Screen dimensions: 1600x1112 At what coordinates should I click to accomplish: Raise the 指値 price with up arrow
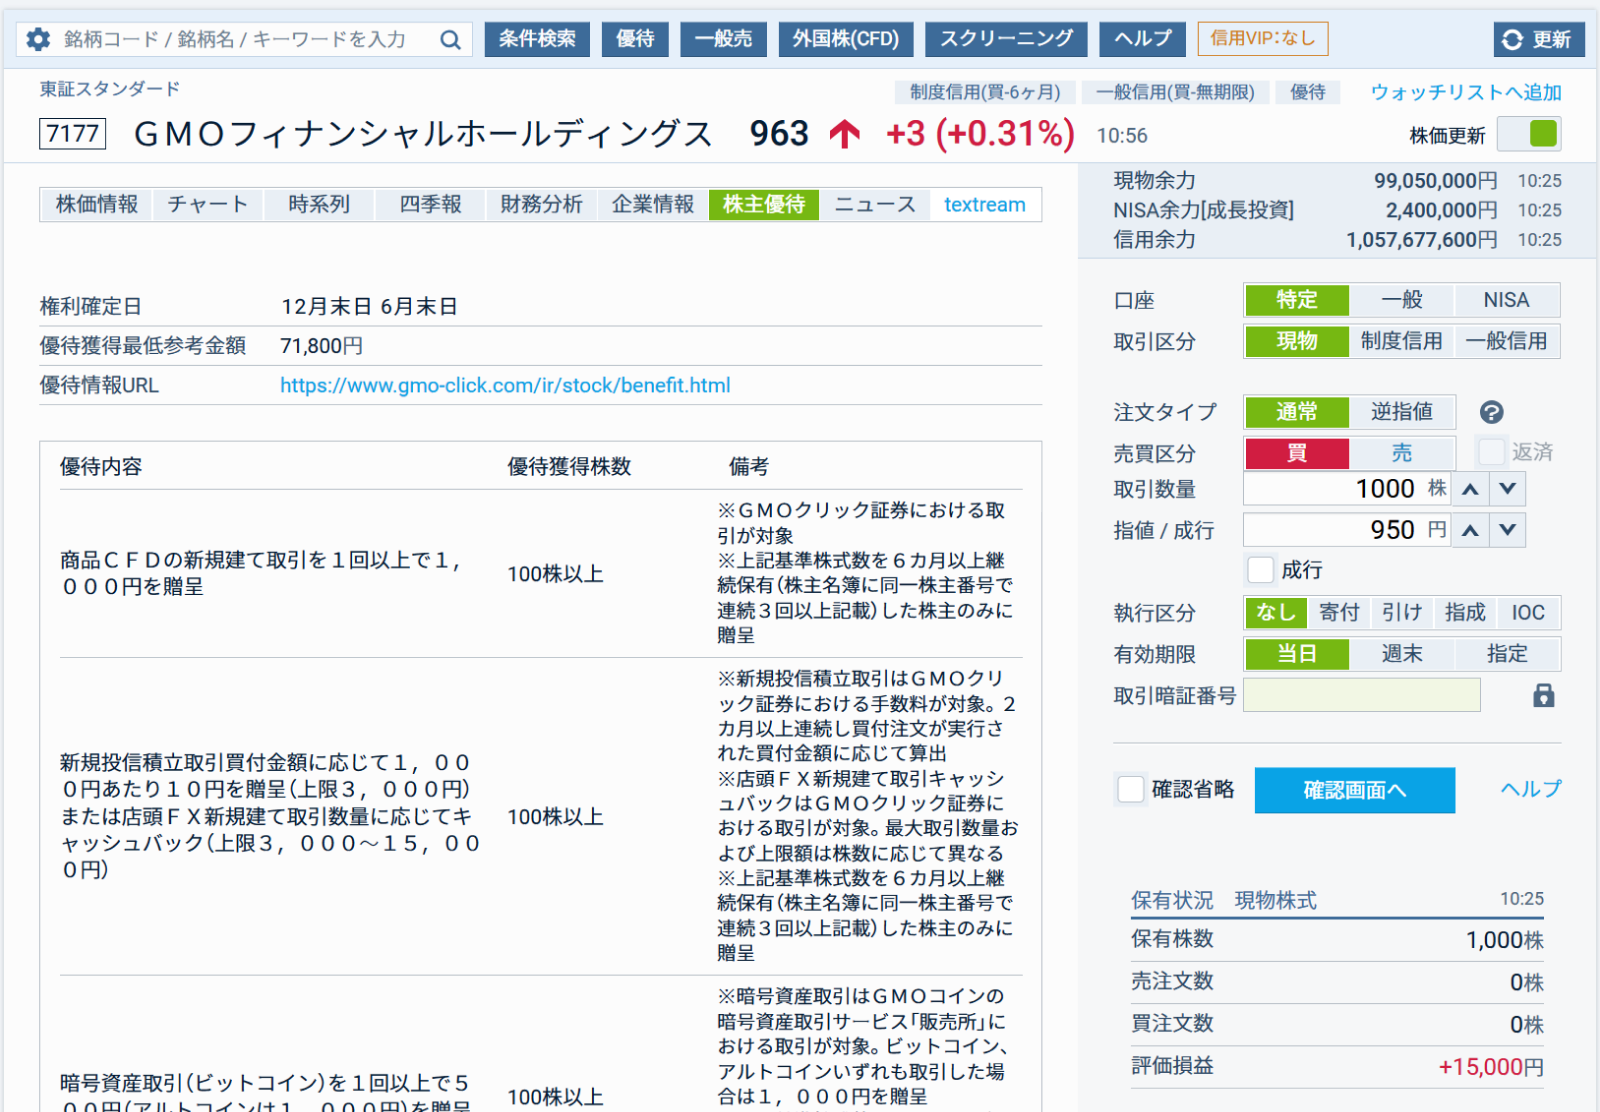(1470, 530)
